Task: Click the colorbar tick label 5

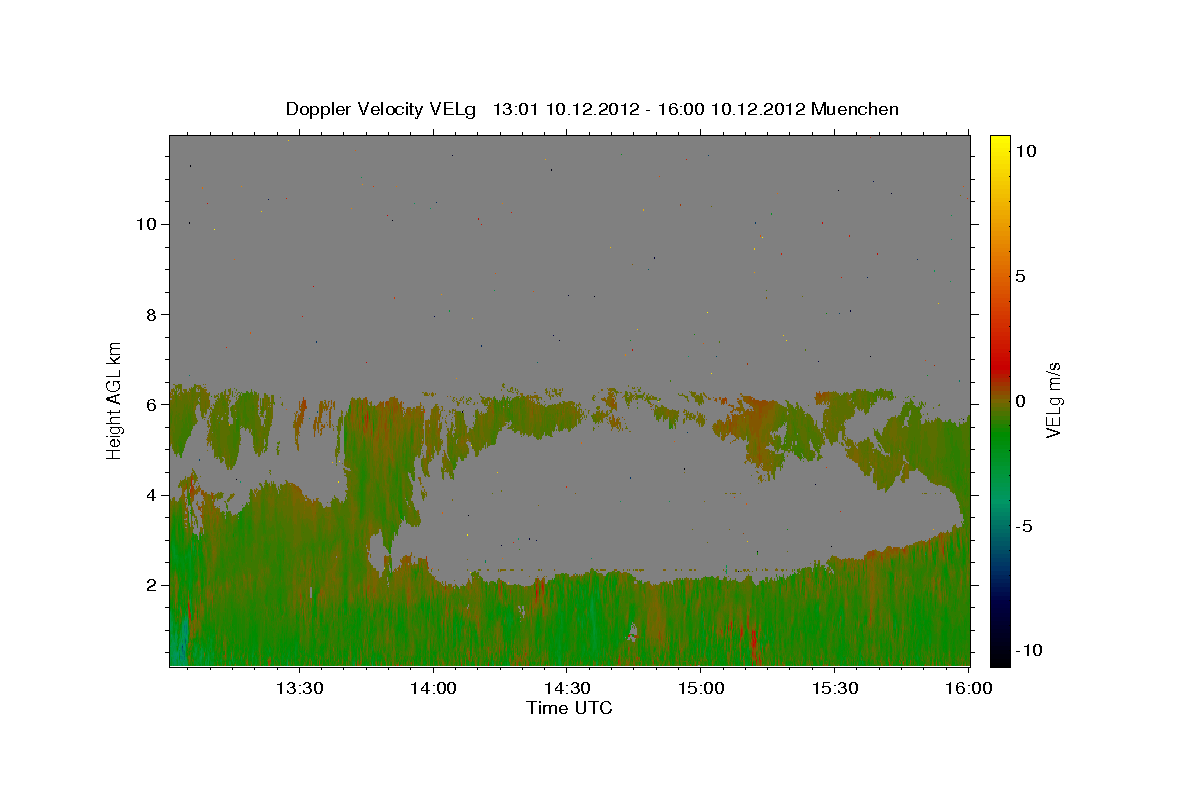Action: click(x=1020, y=276)
